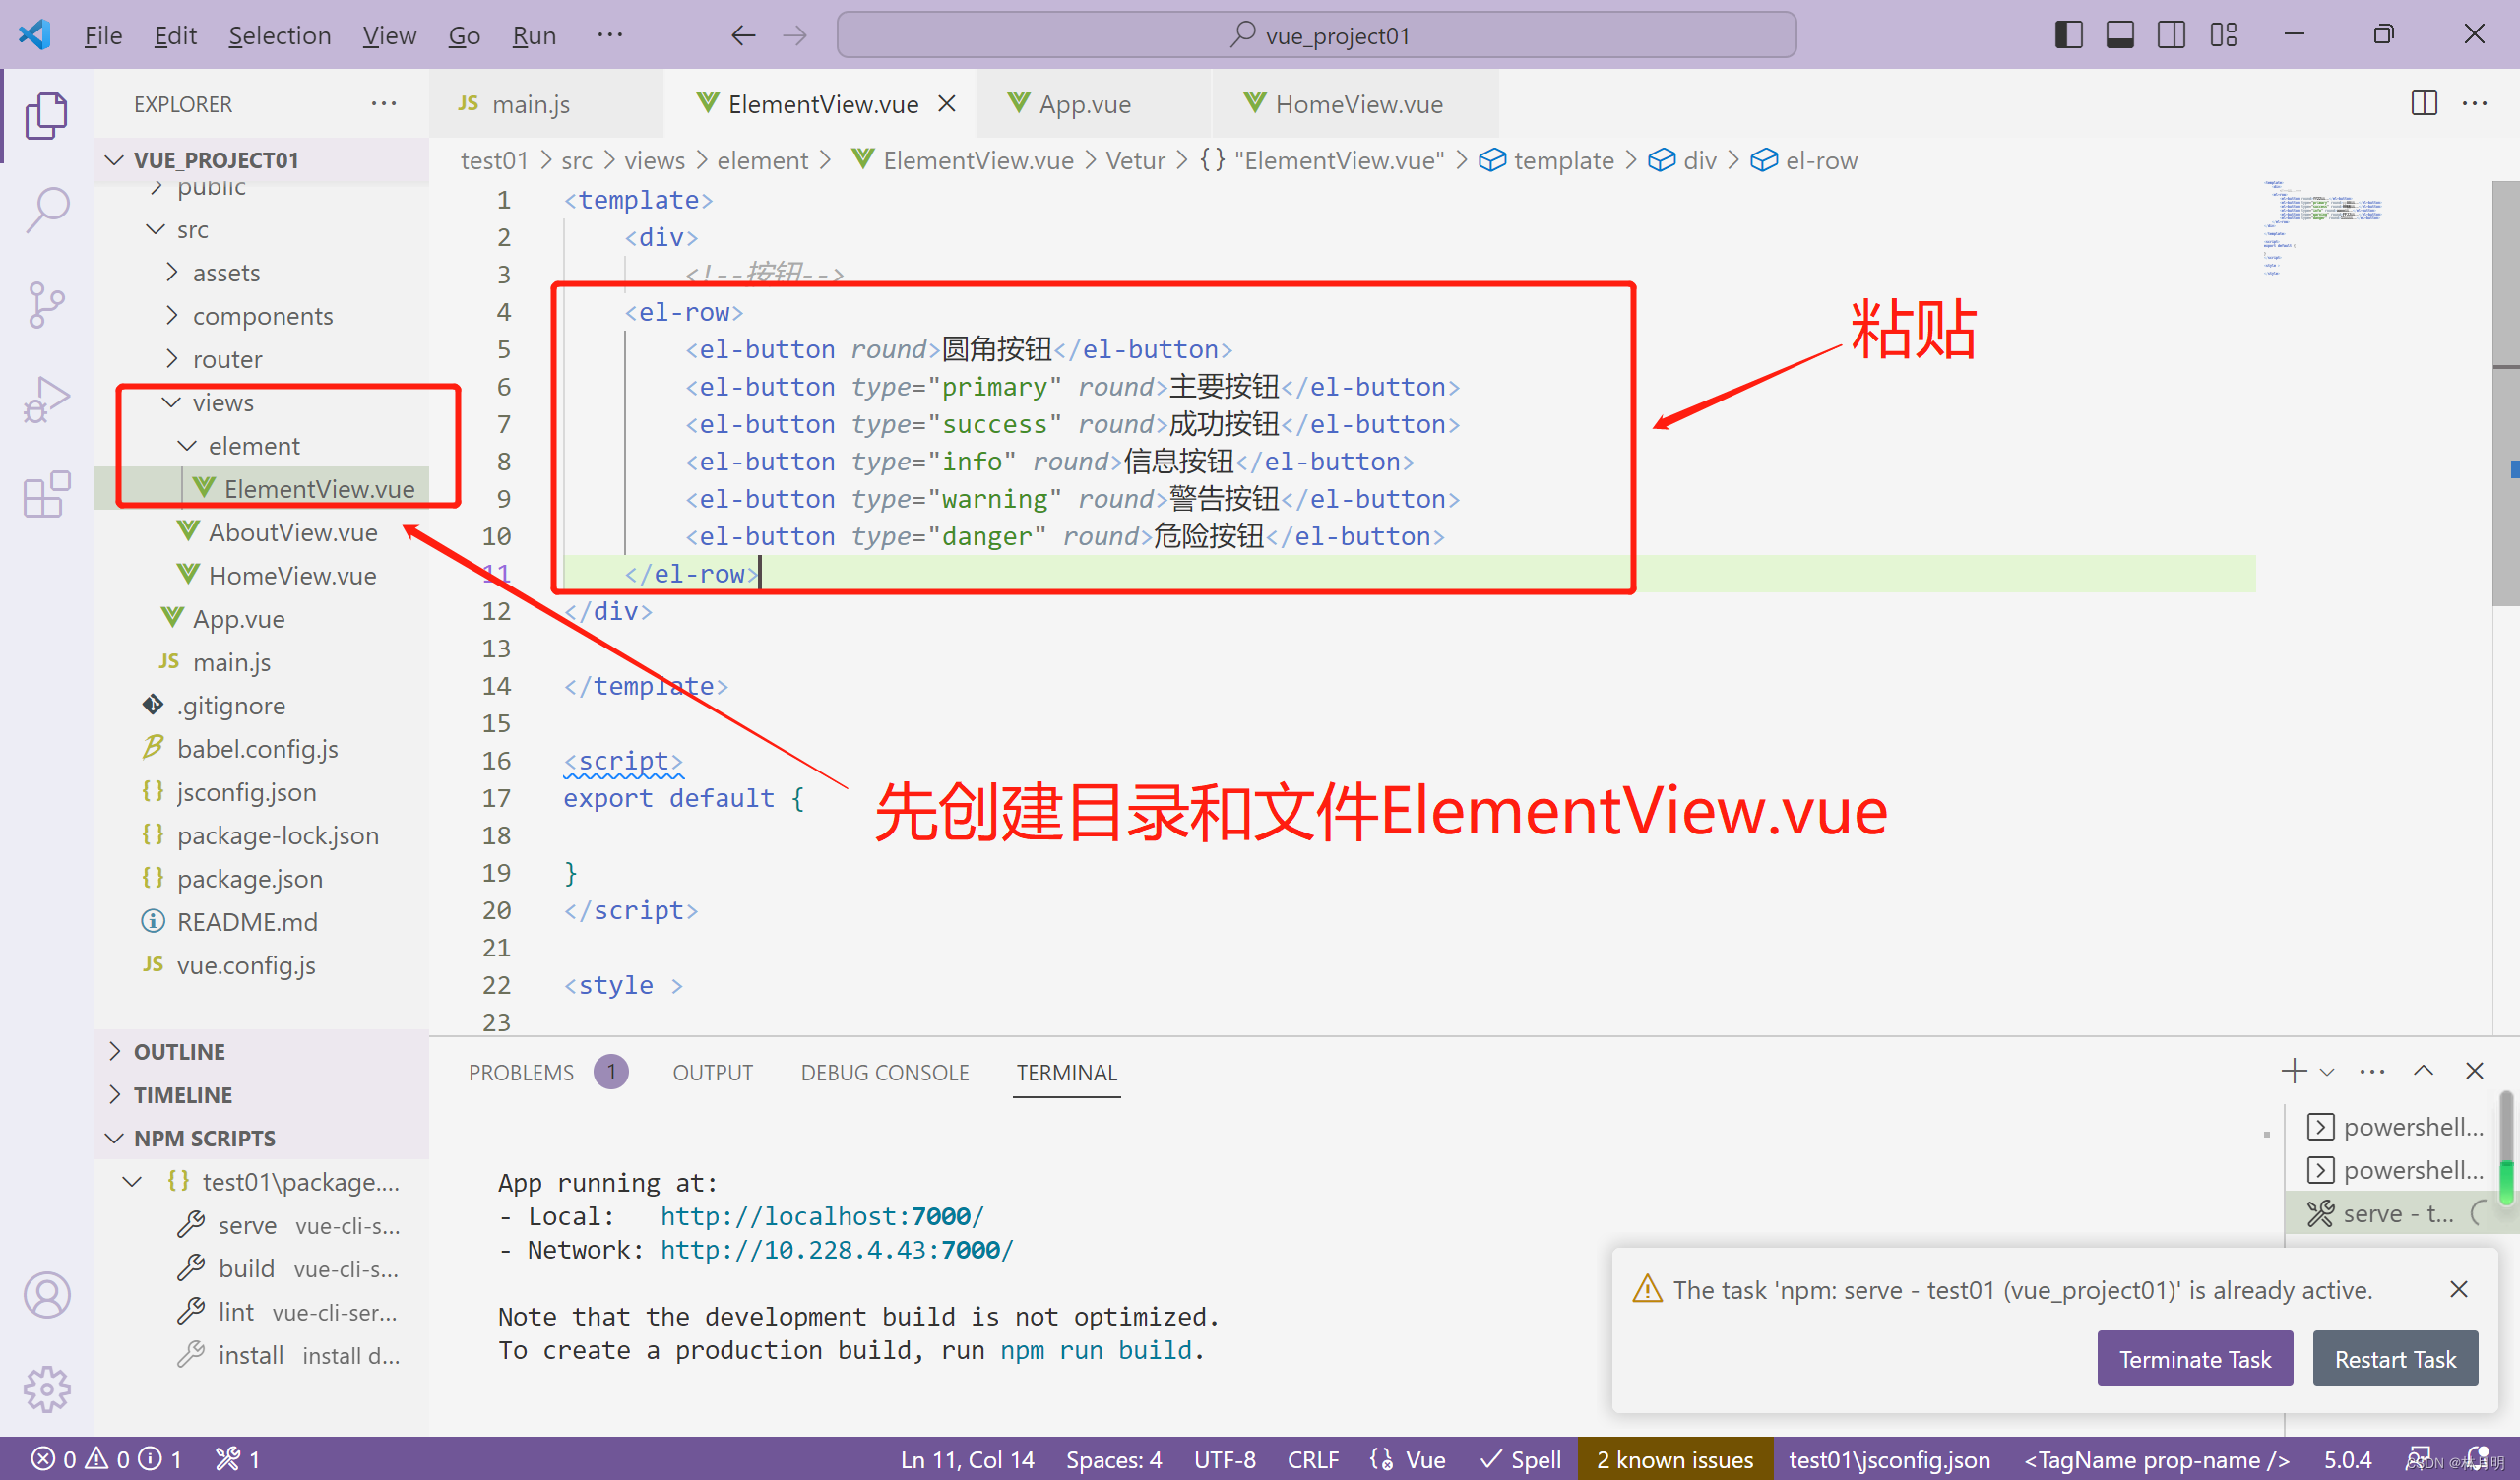Open the Manage gear icon

point(46,1389)
